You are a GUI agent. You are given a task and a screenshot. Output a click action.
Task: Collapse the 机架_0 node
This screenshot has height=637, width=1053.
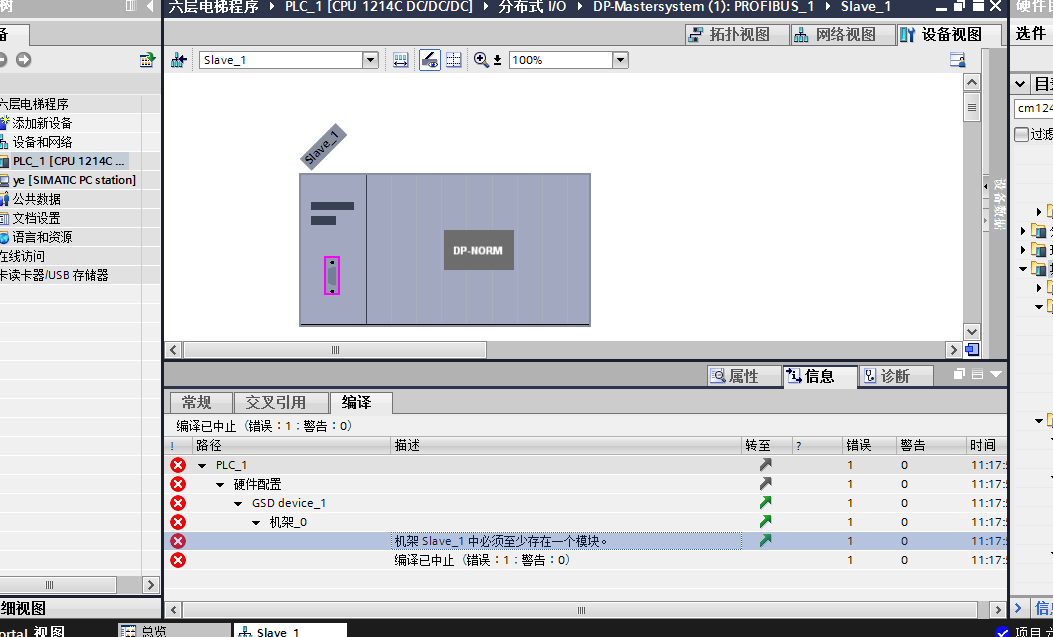coord(257,522)
